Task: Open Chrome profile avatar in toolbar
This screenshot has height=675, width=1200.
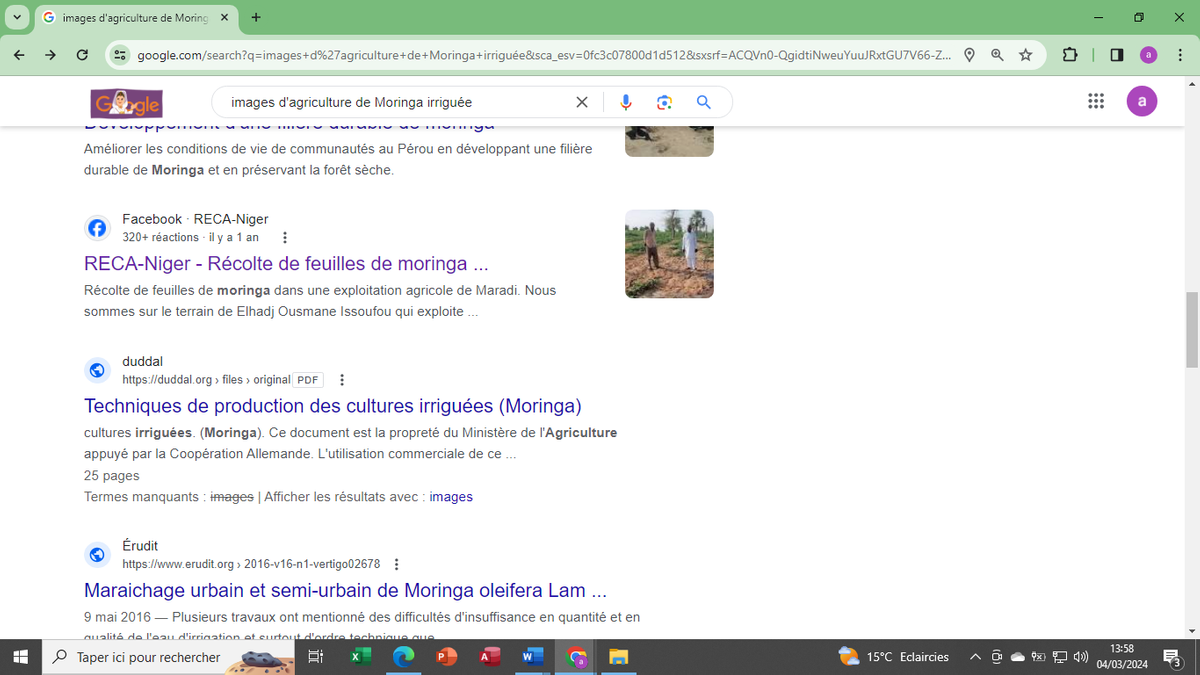Action: (1148, 55)
